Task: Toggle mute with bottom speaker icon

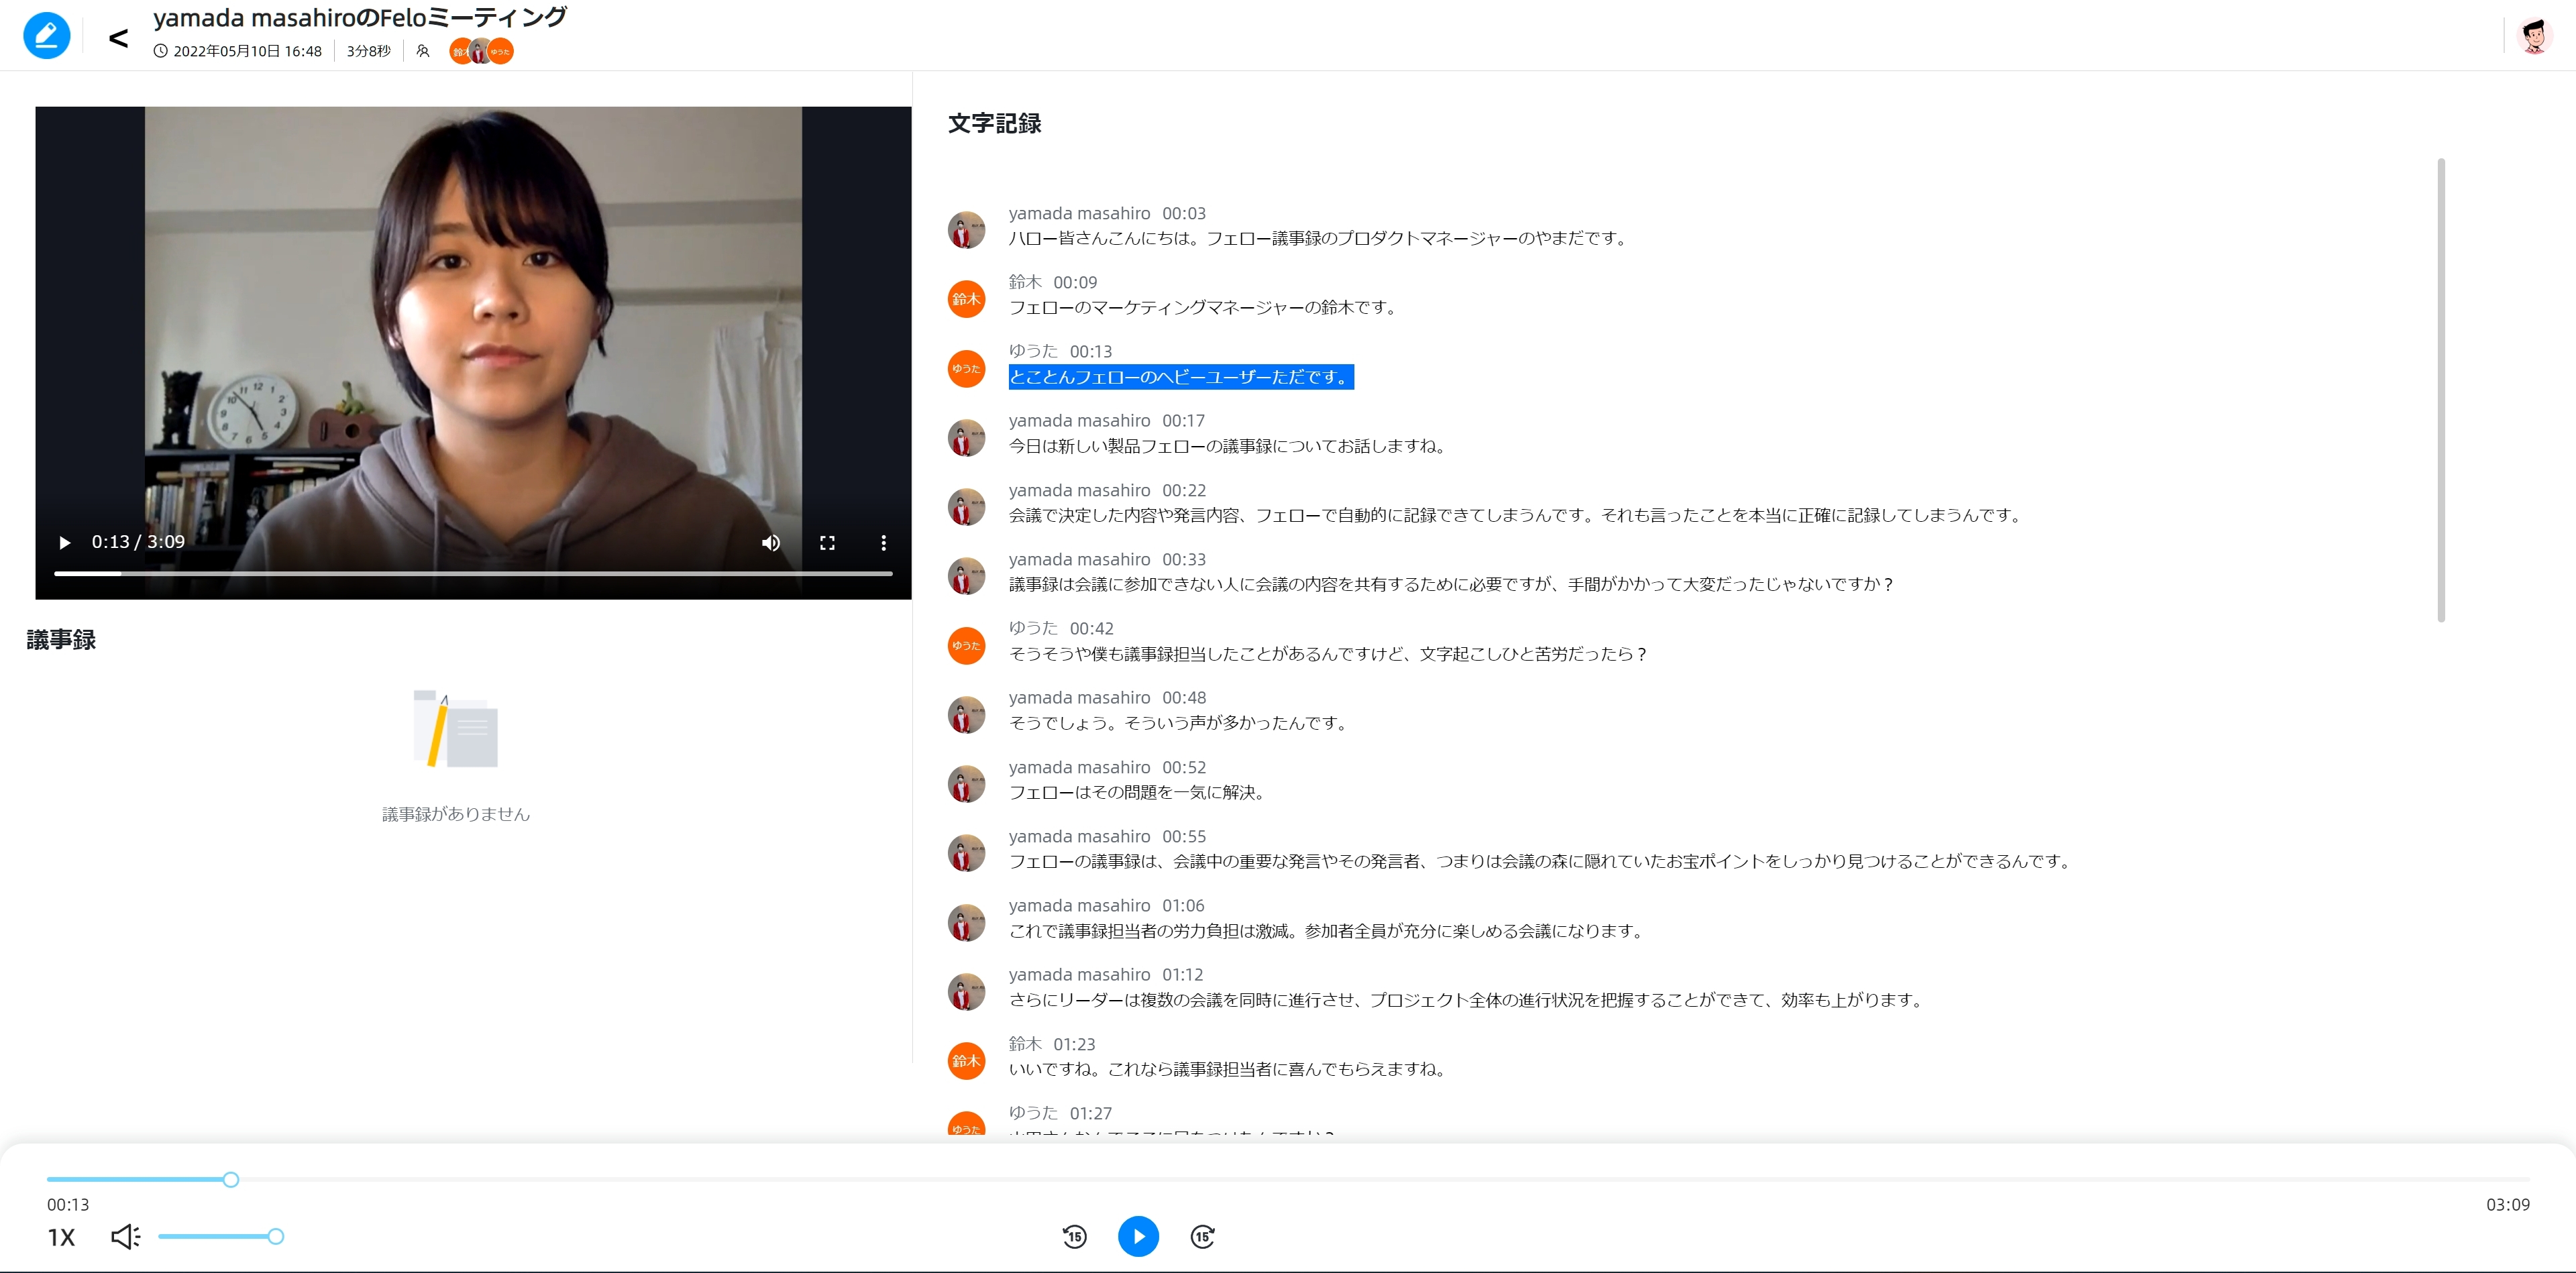Action: pyautogui.click(x=125, y=1237)
